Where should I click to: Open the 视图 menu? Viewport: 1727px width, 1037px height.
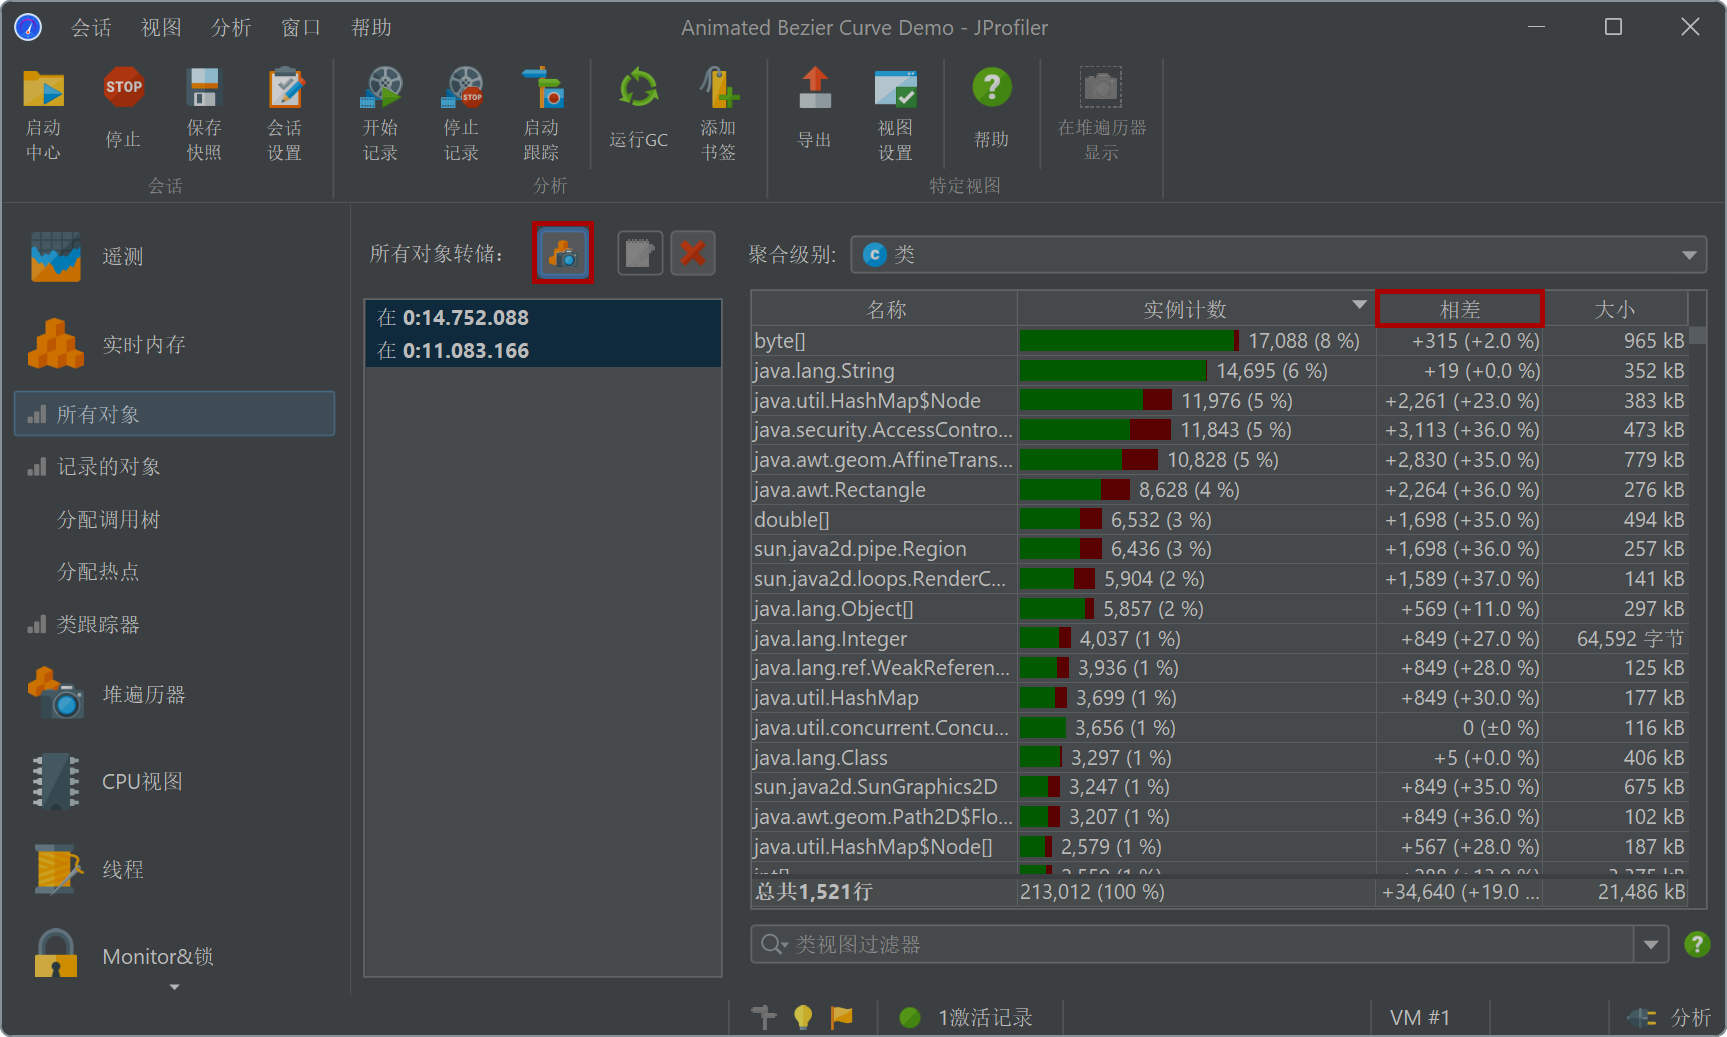[162, 28]
